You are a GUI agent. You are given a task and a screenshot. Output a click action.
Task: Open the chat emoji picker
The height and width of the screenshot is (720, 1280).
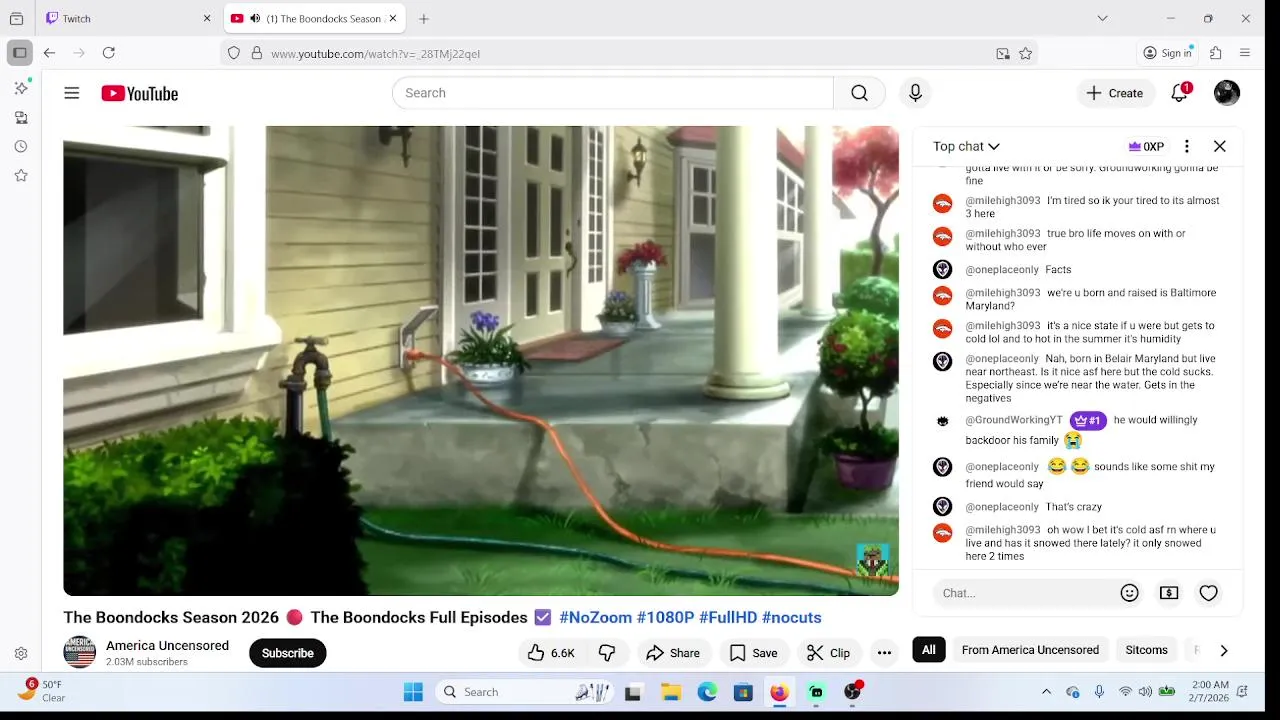(x=1130, y=593)
